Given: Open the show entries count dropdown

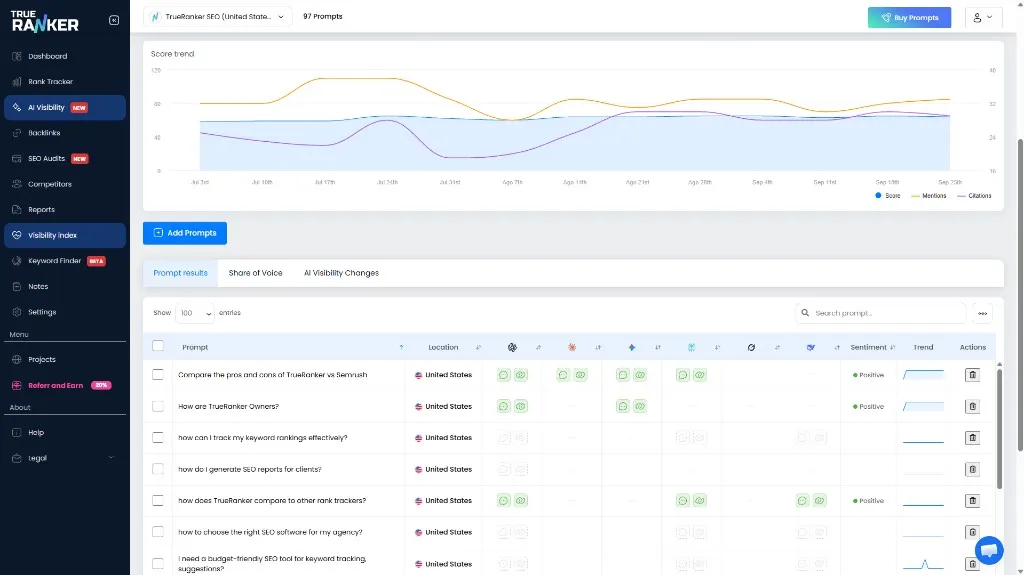Looking at the screenshot, I should click(195, 313).
